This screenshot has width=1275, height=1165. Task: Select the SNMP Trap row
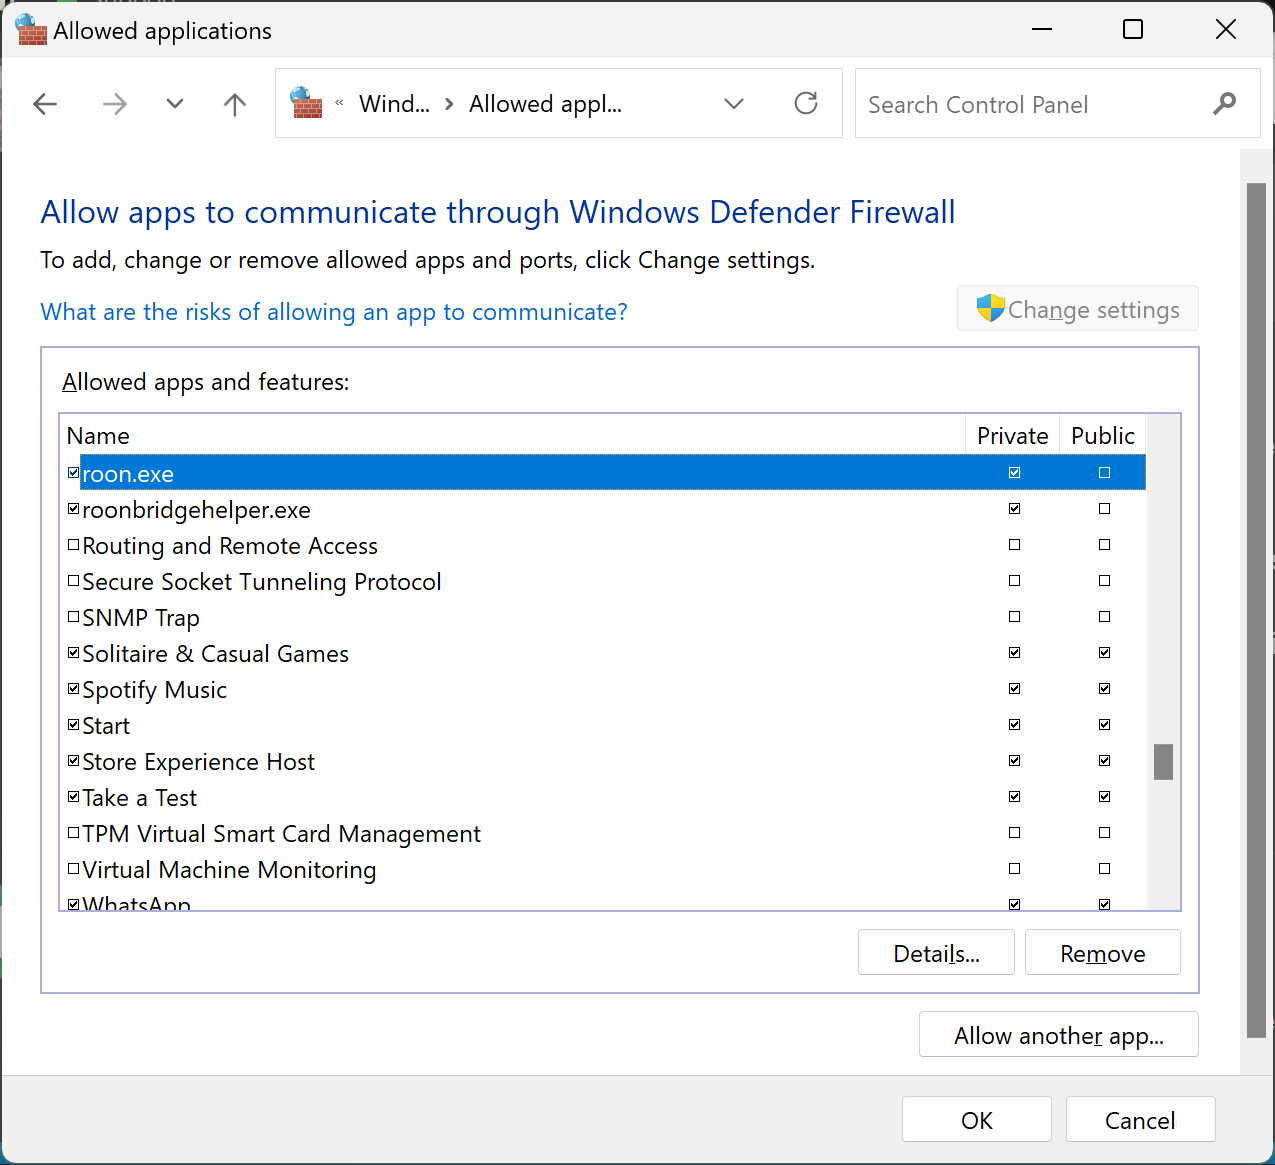(x=603, y=618)
